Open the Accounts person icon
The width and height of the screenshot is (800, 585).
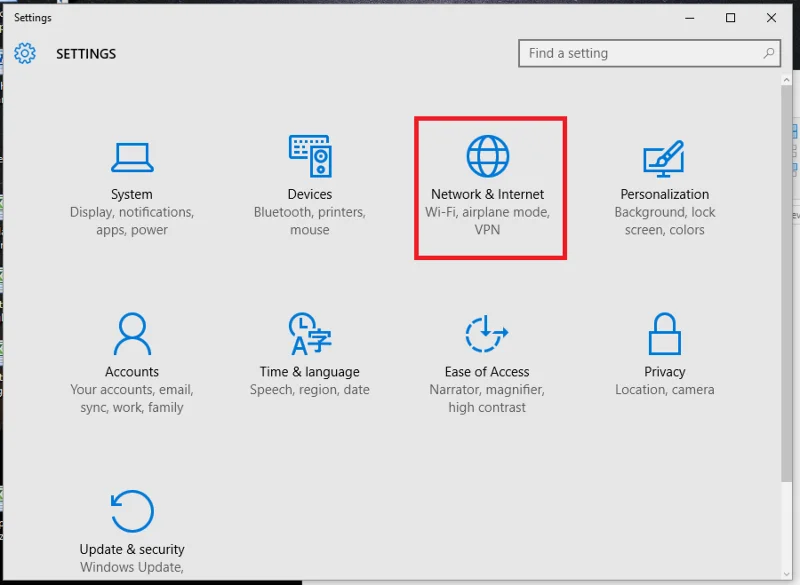(132, 334)
